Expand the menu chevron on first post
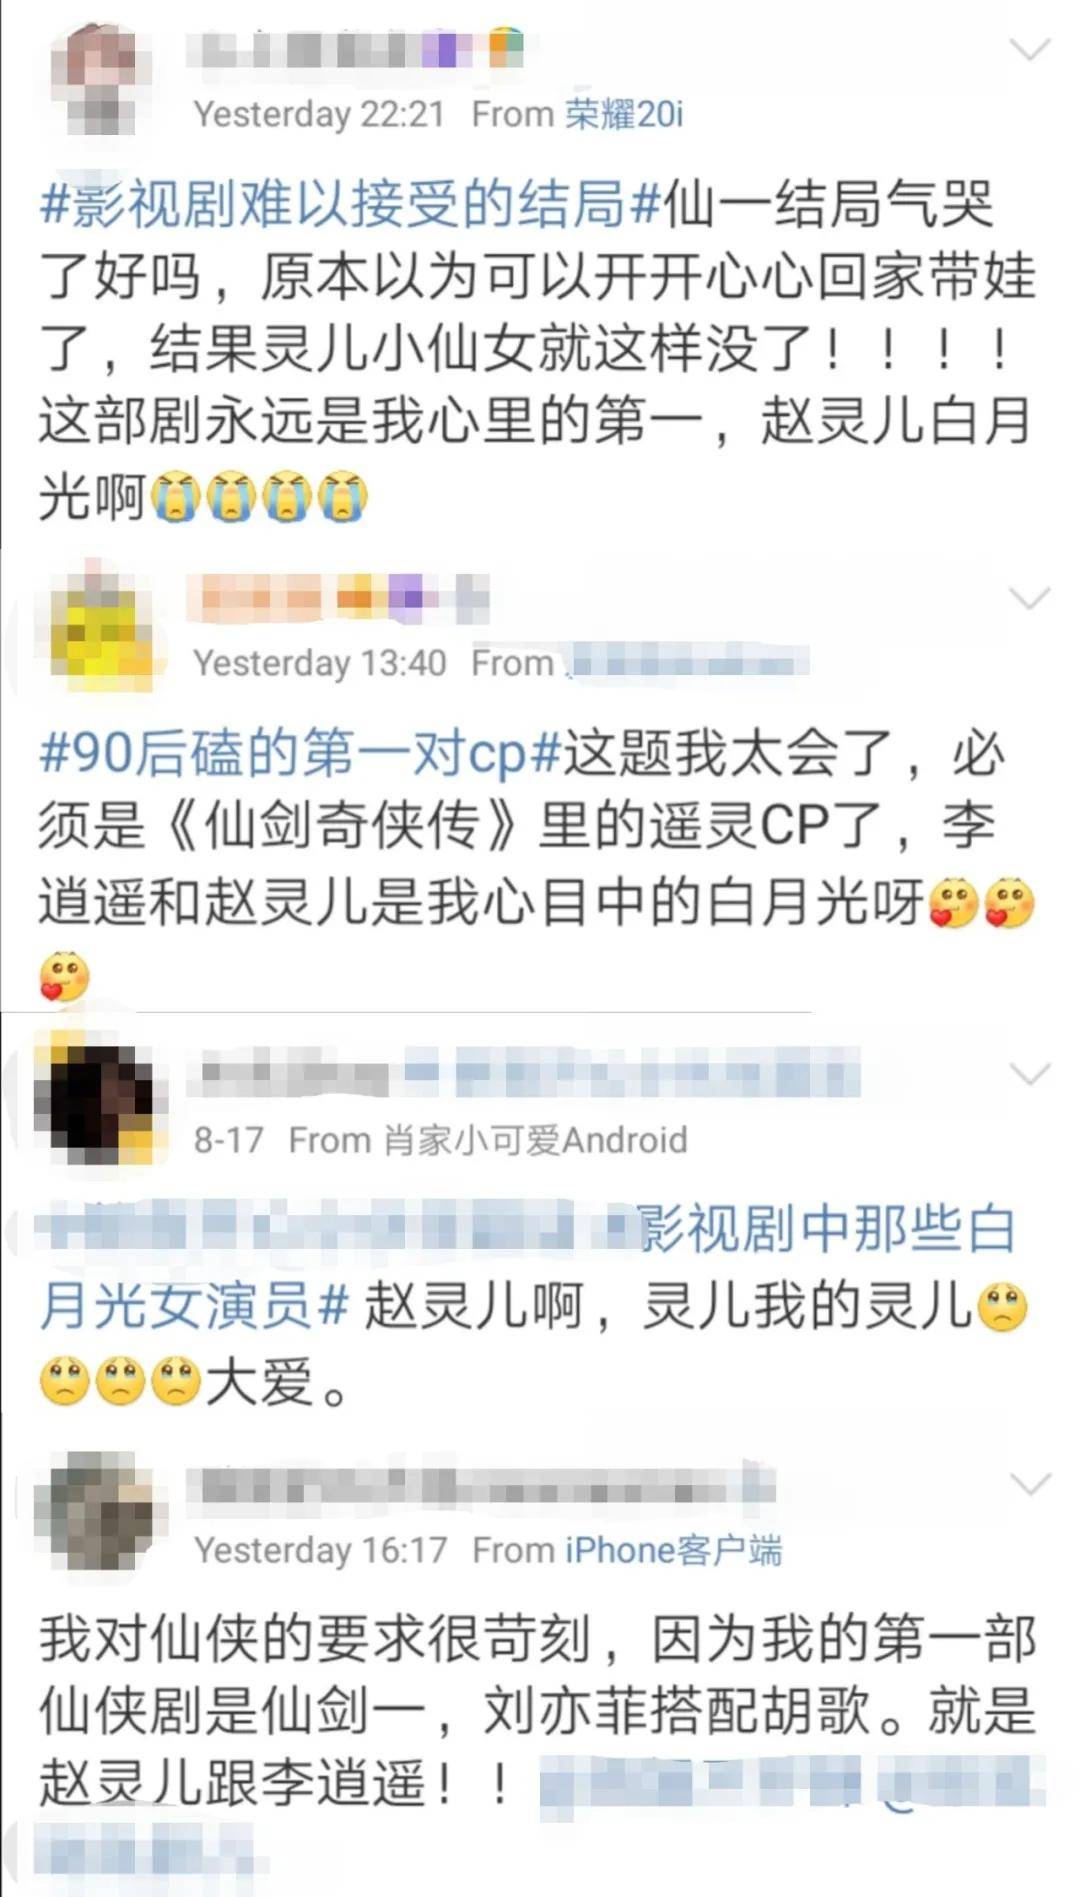 click(x=1030, y=48)
